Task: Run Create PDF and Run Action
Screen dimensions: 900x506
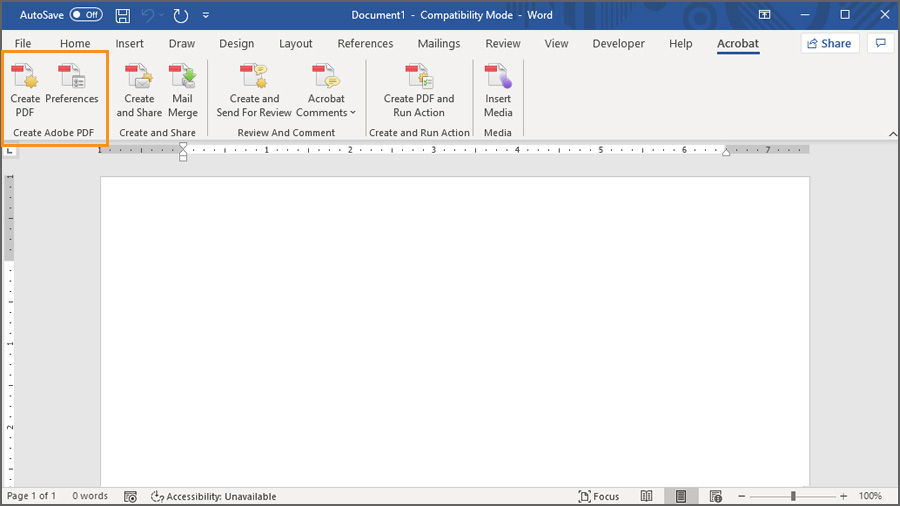Action: coord(419,91)
